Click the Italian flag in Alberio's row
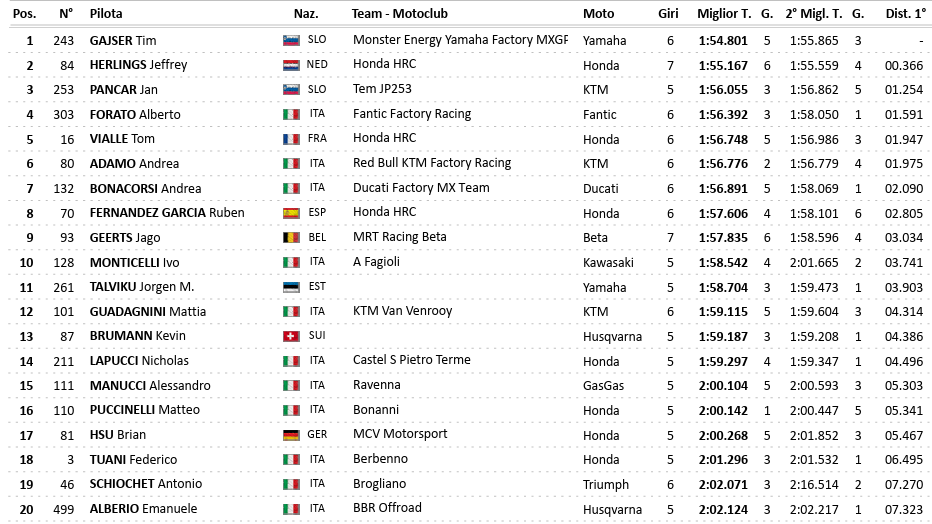Image resolution: width=932 pixels, height=524 pixels. (x=291, y=509)
